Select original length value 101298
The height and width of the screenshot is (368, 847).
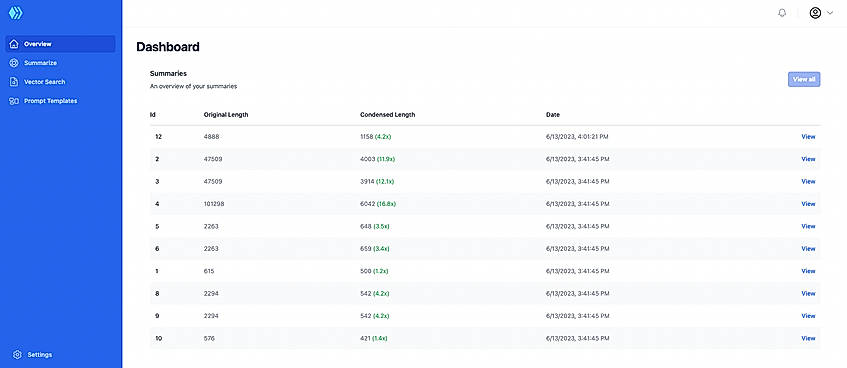pyautogui.click(x=214, y=204)
